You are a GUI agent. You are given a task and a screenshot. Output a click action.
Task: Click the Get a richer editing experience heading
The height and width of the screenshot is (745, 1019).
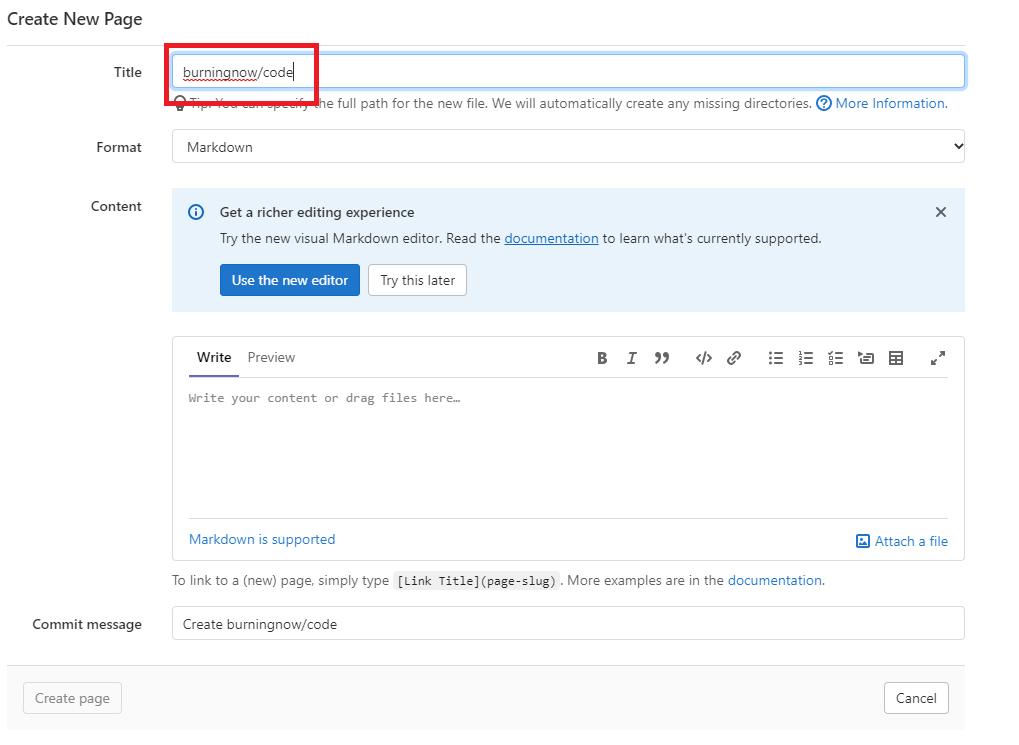click(317, 213)
